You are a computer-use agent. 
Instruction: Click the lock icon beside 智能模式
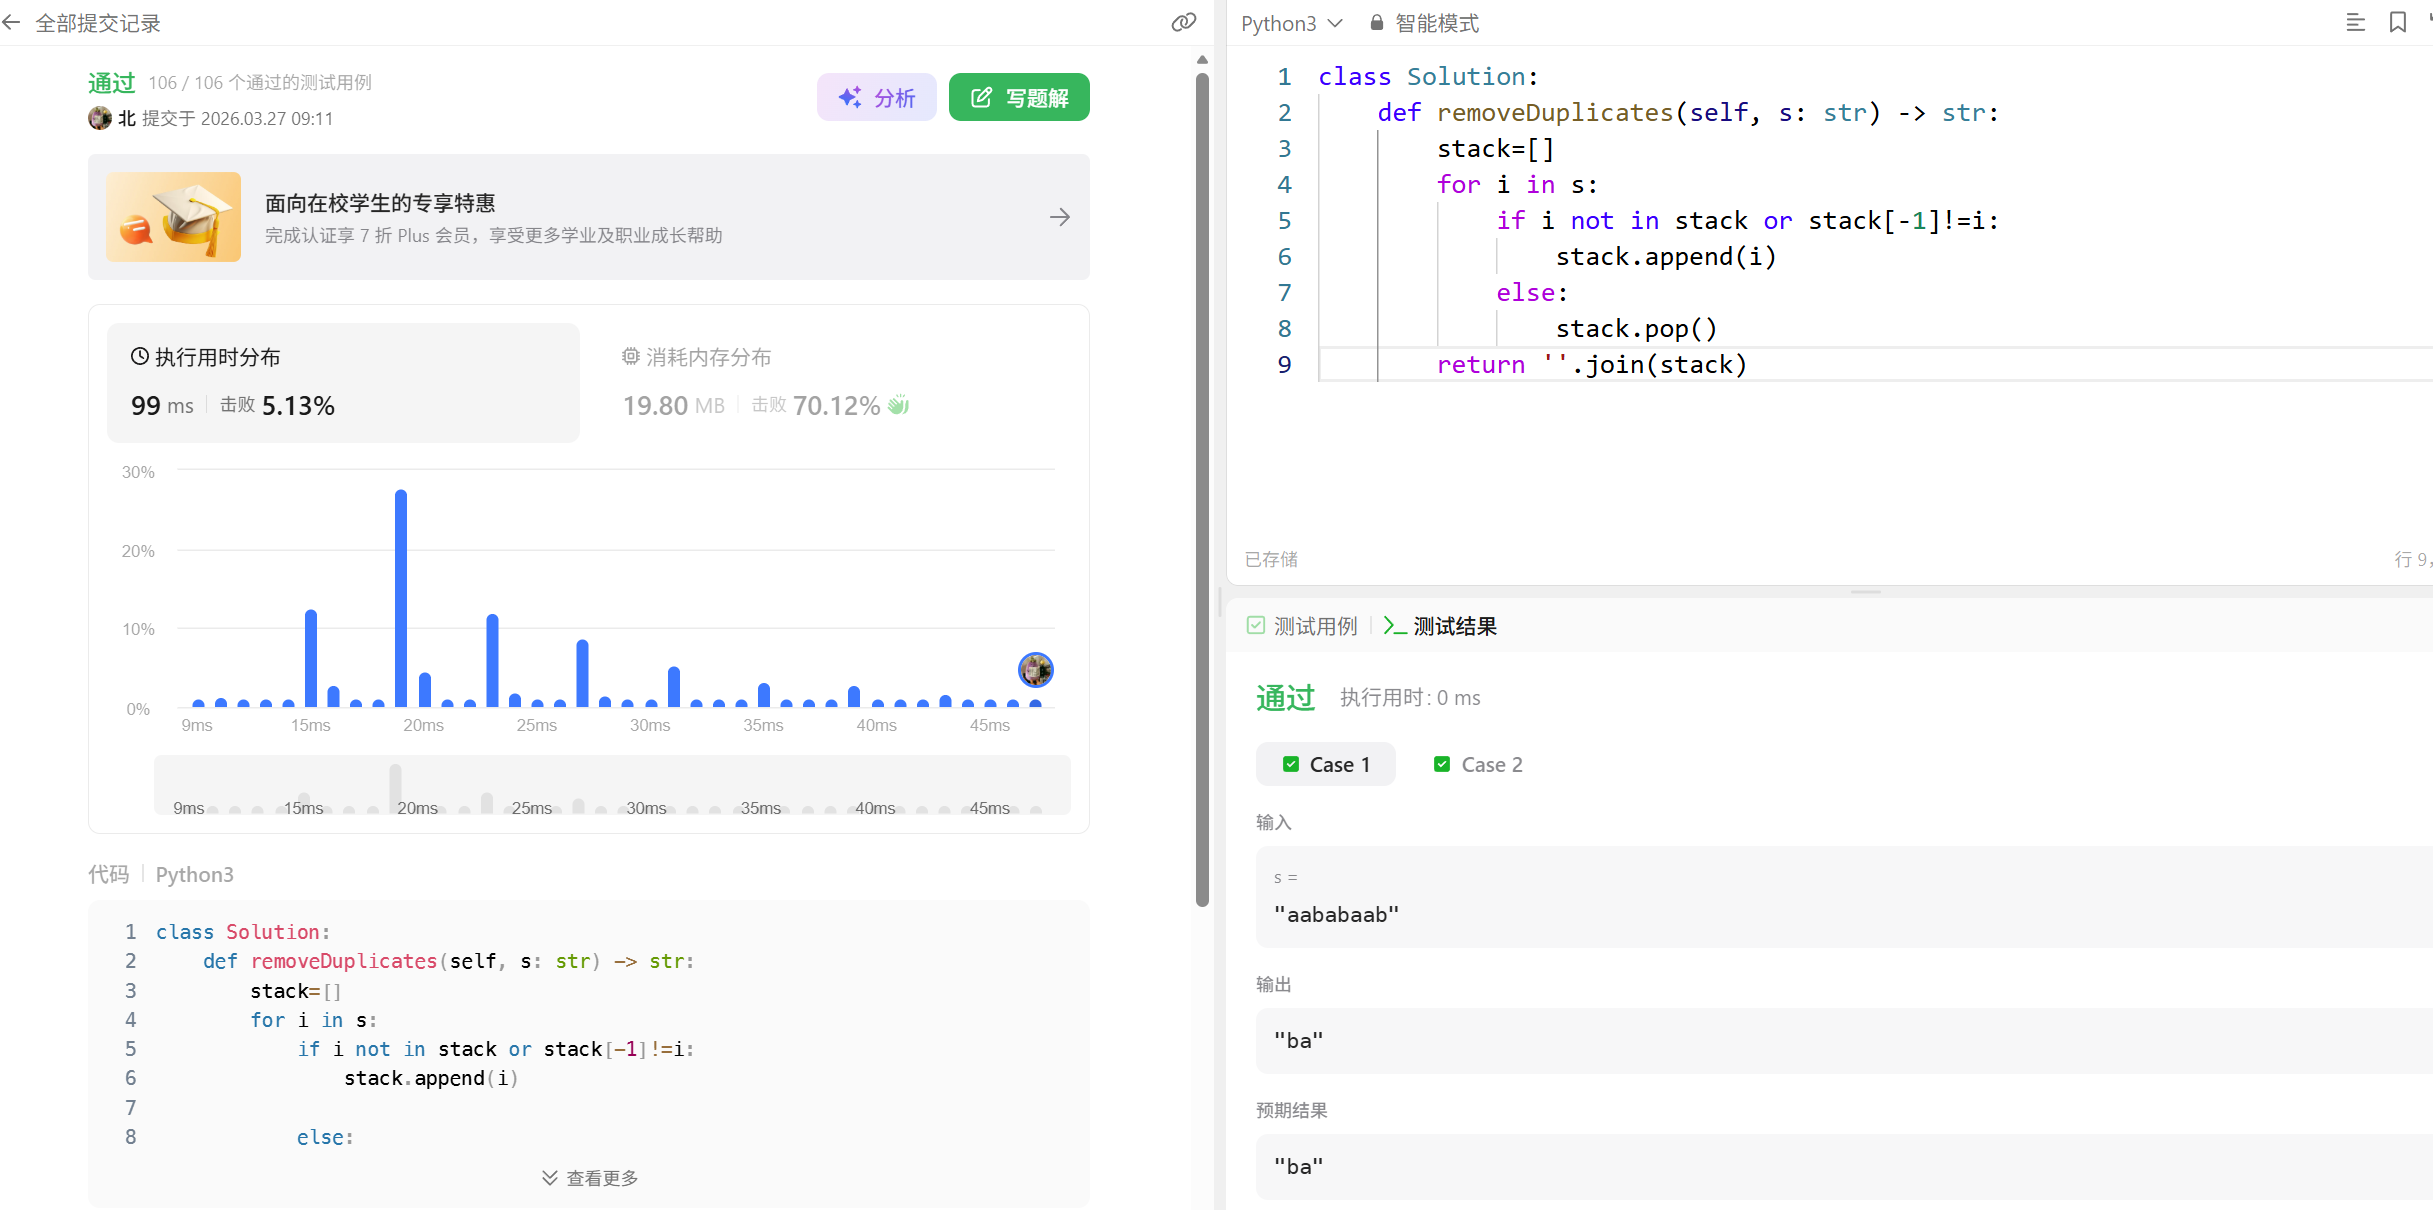(1376, 23)
